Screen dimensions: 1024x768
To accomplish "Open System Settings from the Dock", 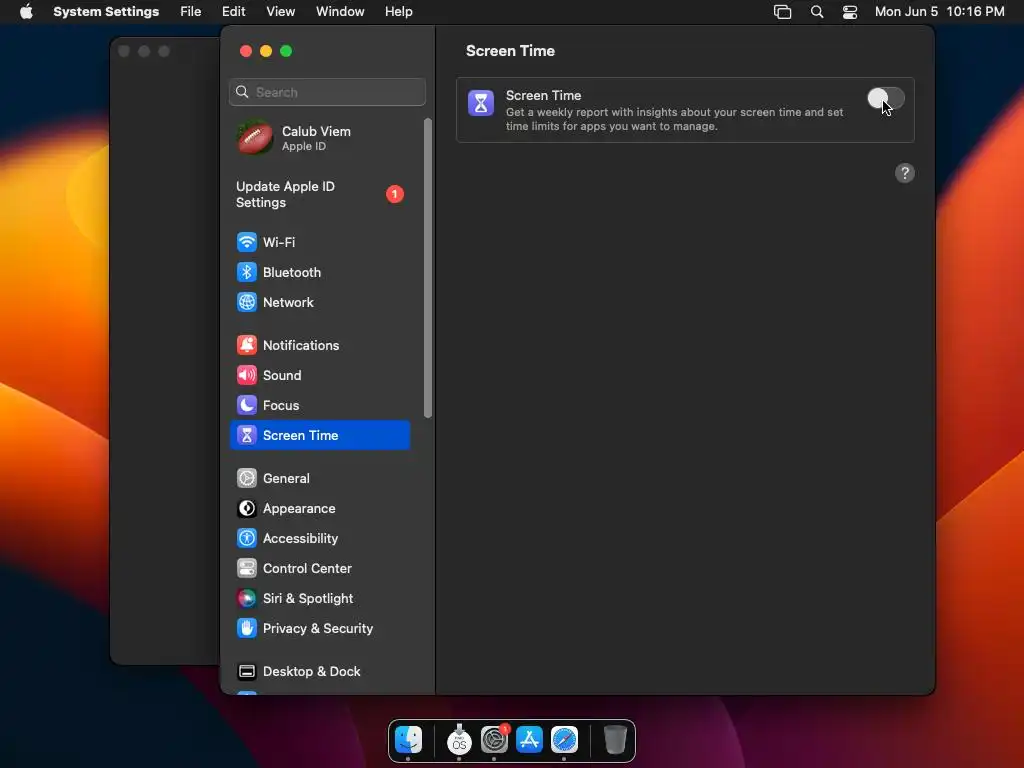I will click(x=494, y=740).
